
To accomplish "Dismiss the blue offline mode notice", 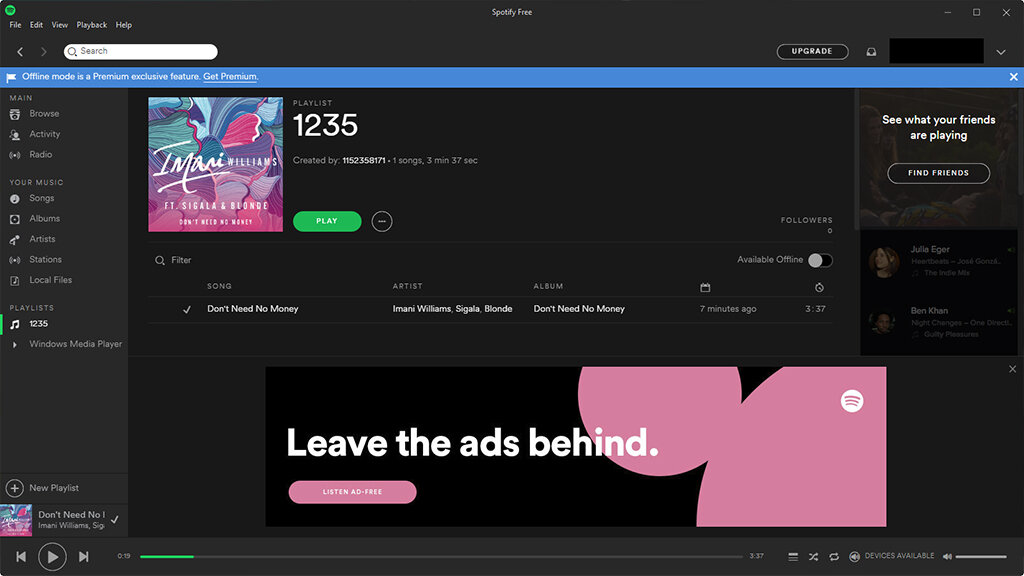I will pyautogui.click(x=1014, y=77).
